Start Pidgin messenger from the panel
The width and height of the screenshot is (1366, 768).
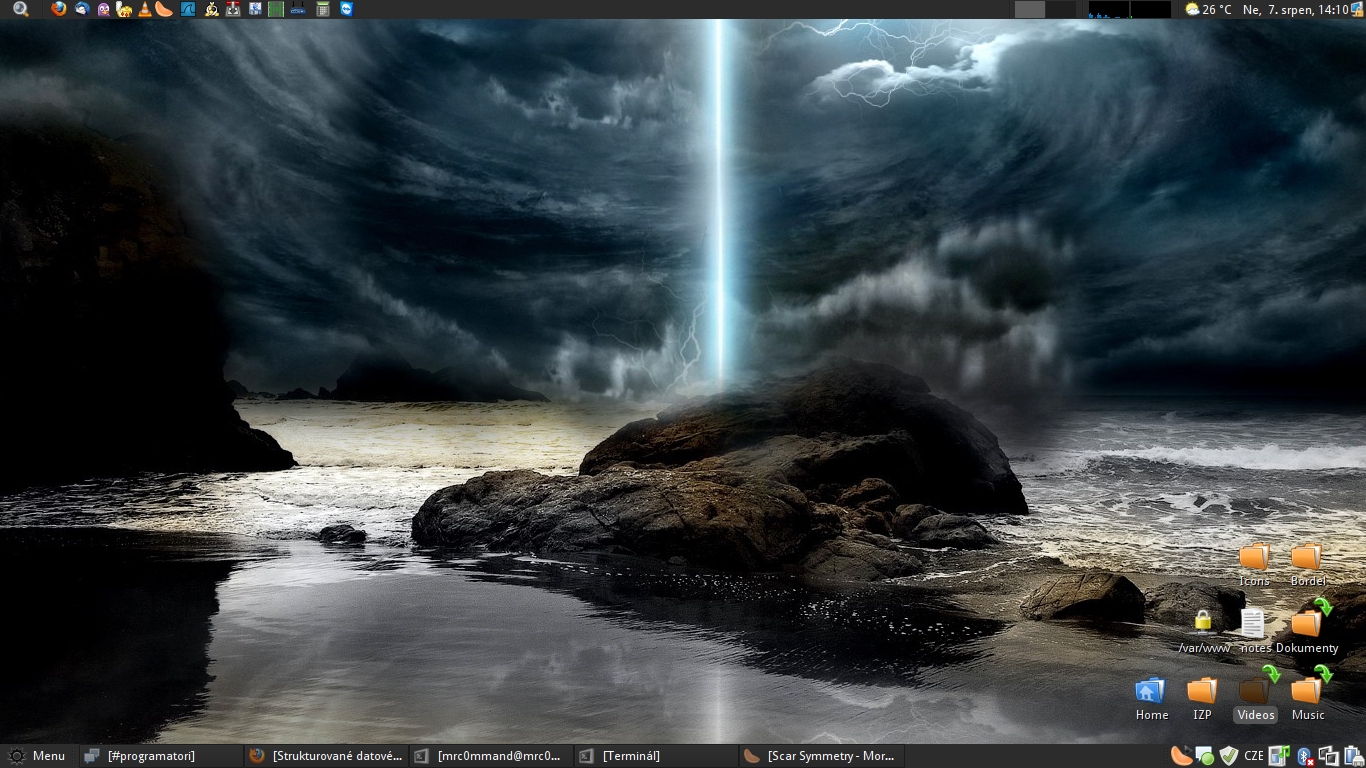coord(103,9)
